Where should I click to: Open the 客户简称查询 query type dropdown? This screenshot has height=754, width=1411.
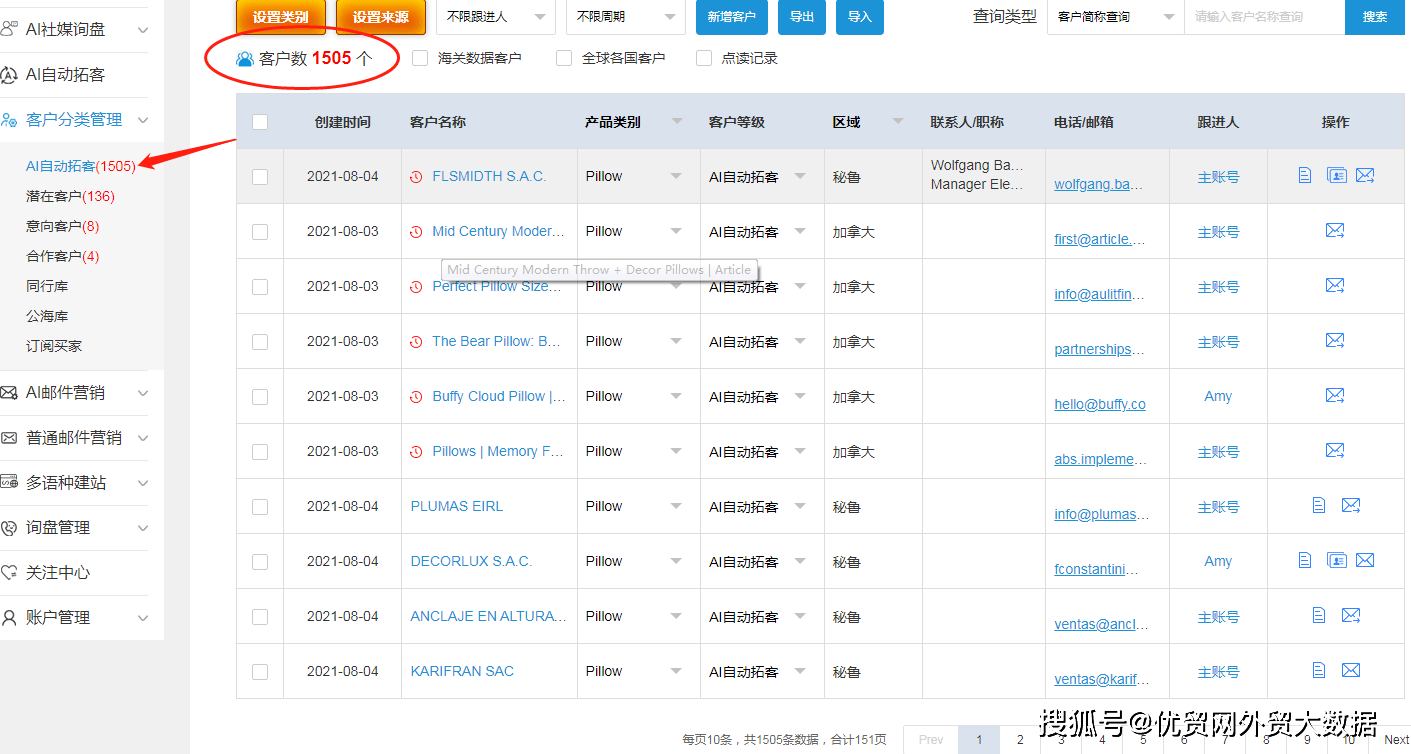click(1114, 17)
